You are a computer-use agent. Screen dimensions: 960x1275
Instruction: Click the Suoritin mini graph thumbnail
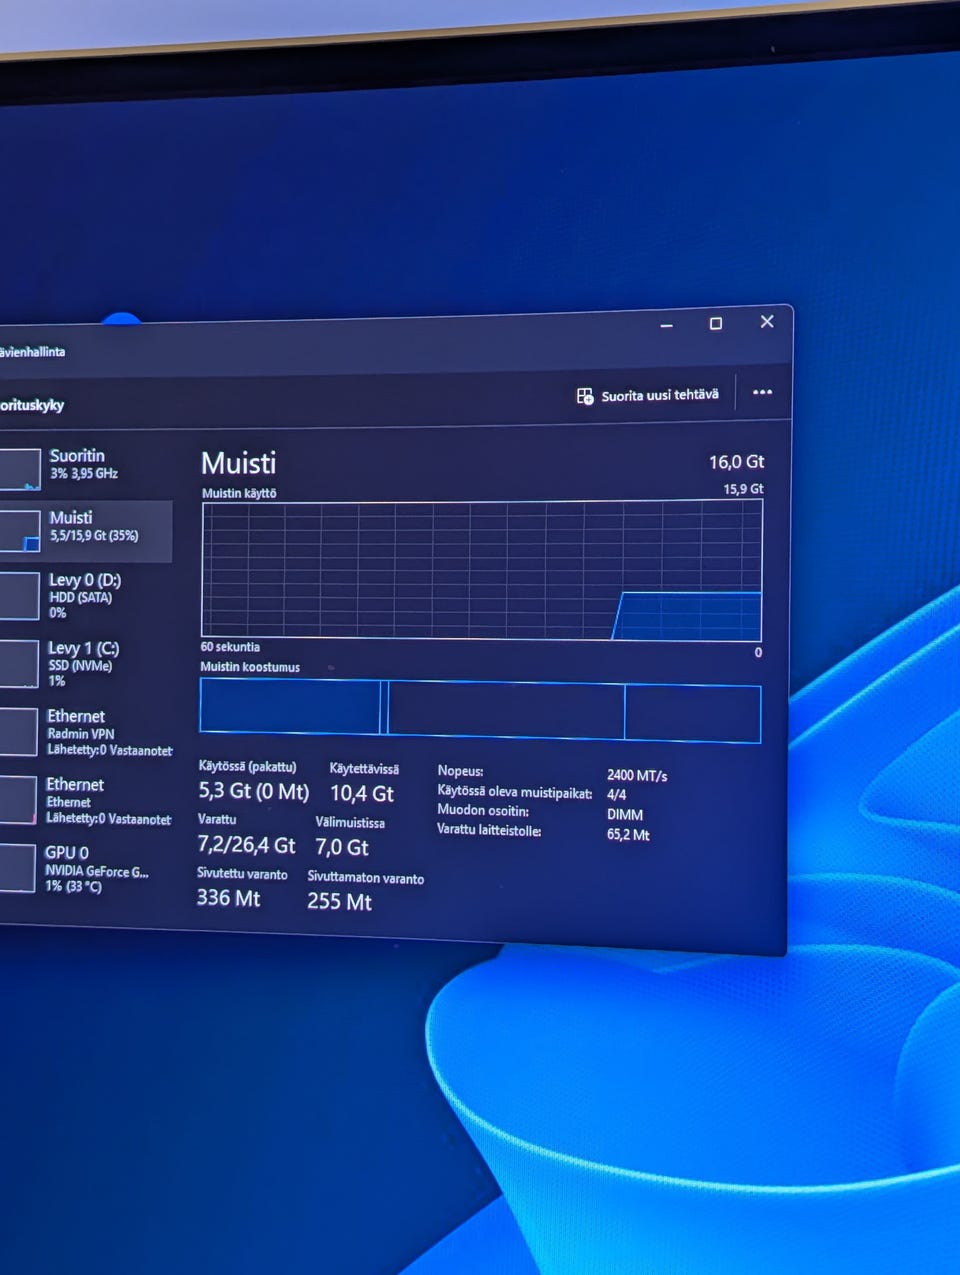tap(20, 470)
